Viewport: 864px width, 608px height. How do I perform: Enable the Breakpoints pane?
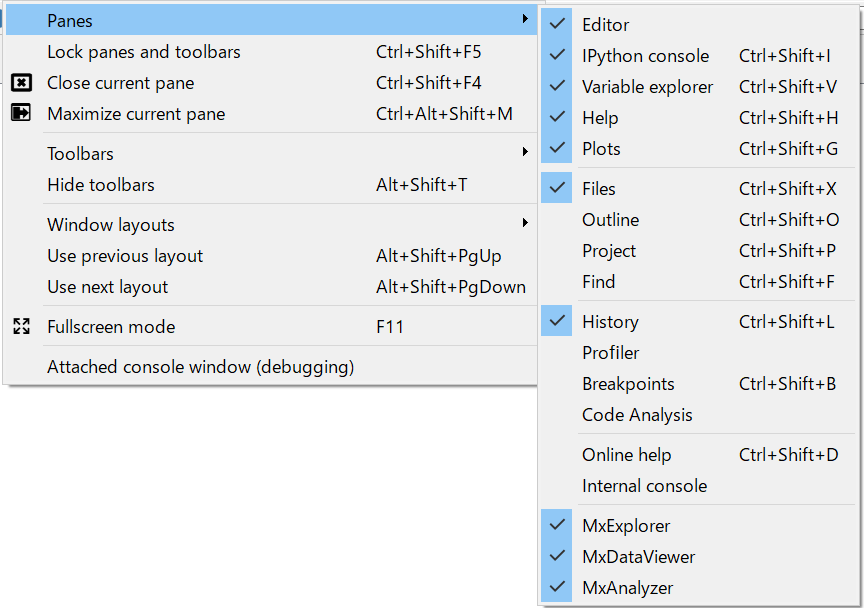628,384
